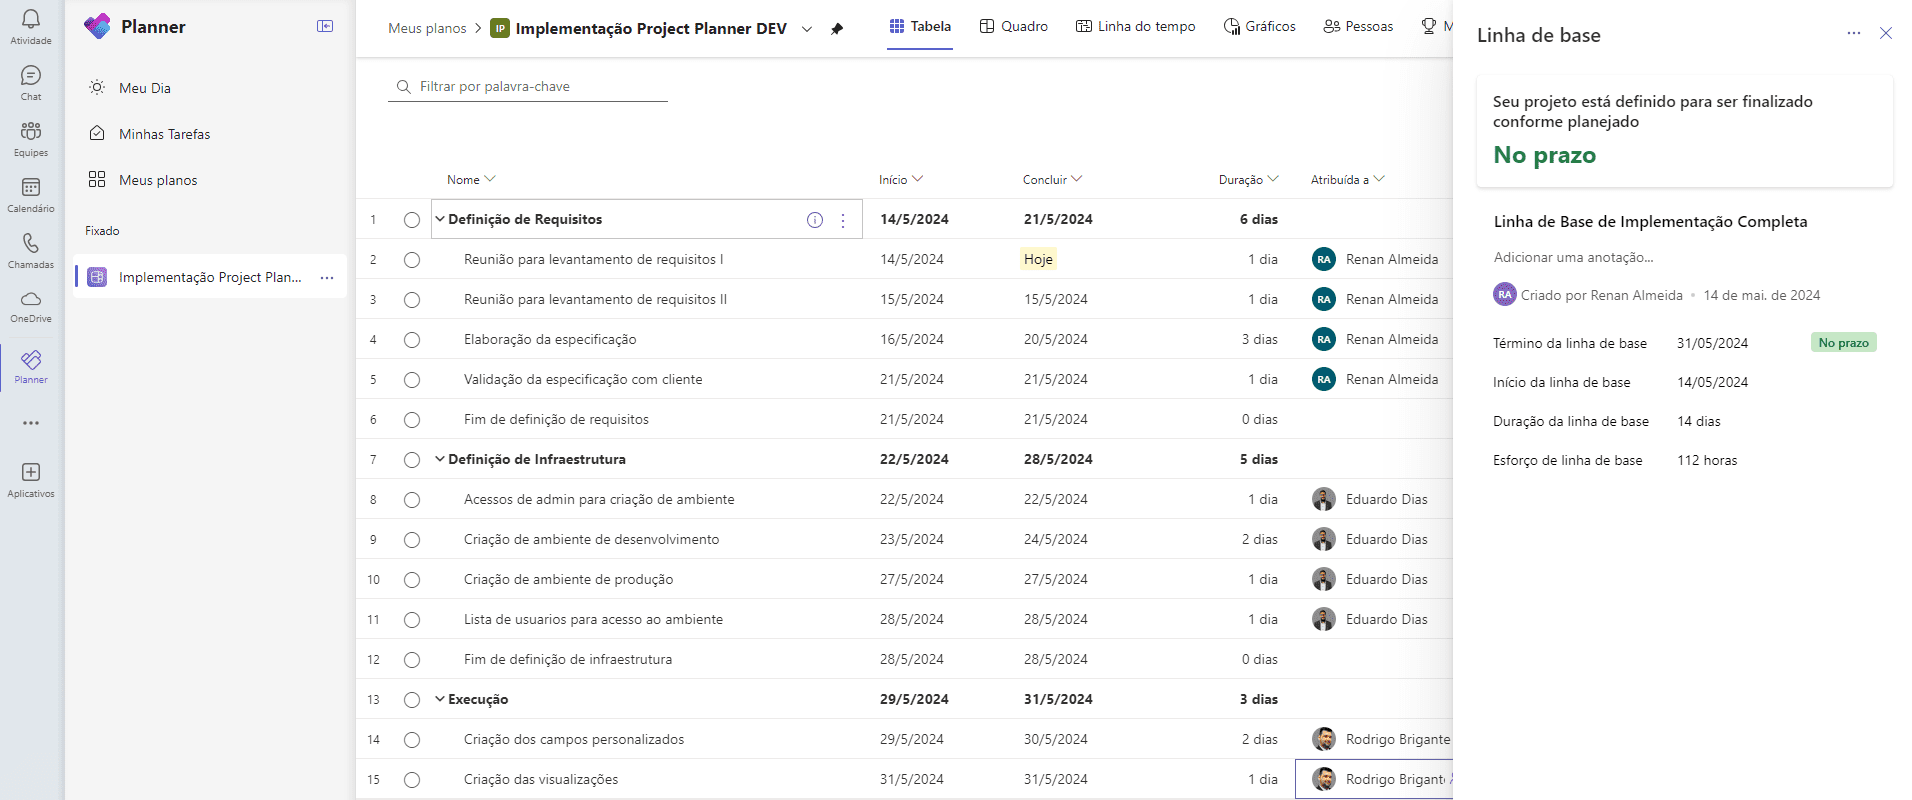Viewport: 1912px width, 800px height.
Task: Pin the plan using the pin icon
Action: (837, 29)
